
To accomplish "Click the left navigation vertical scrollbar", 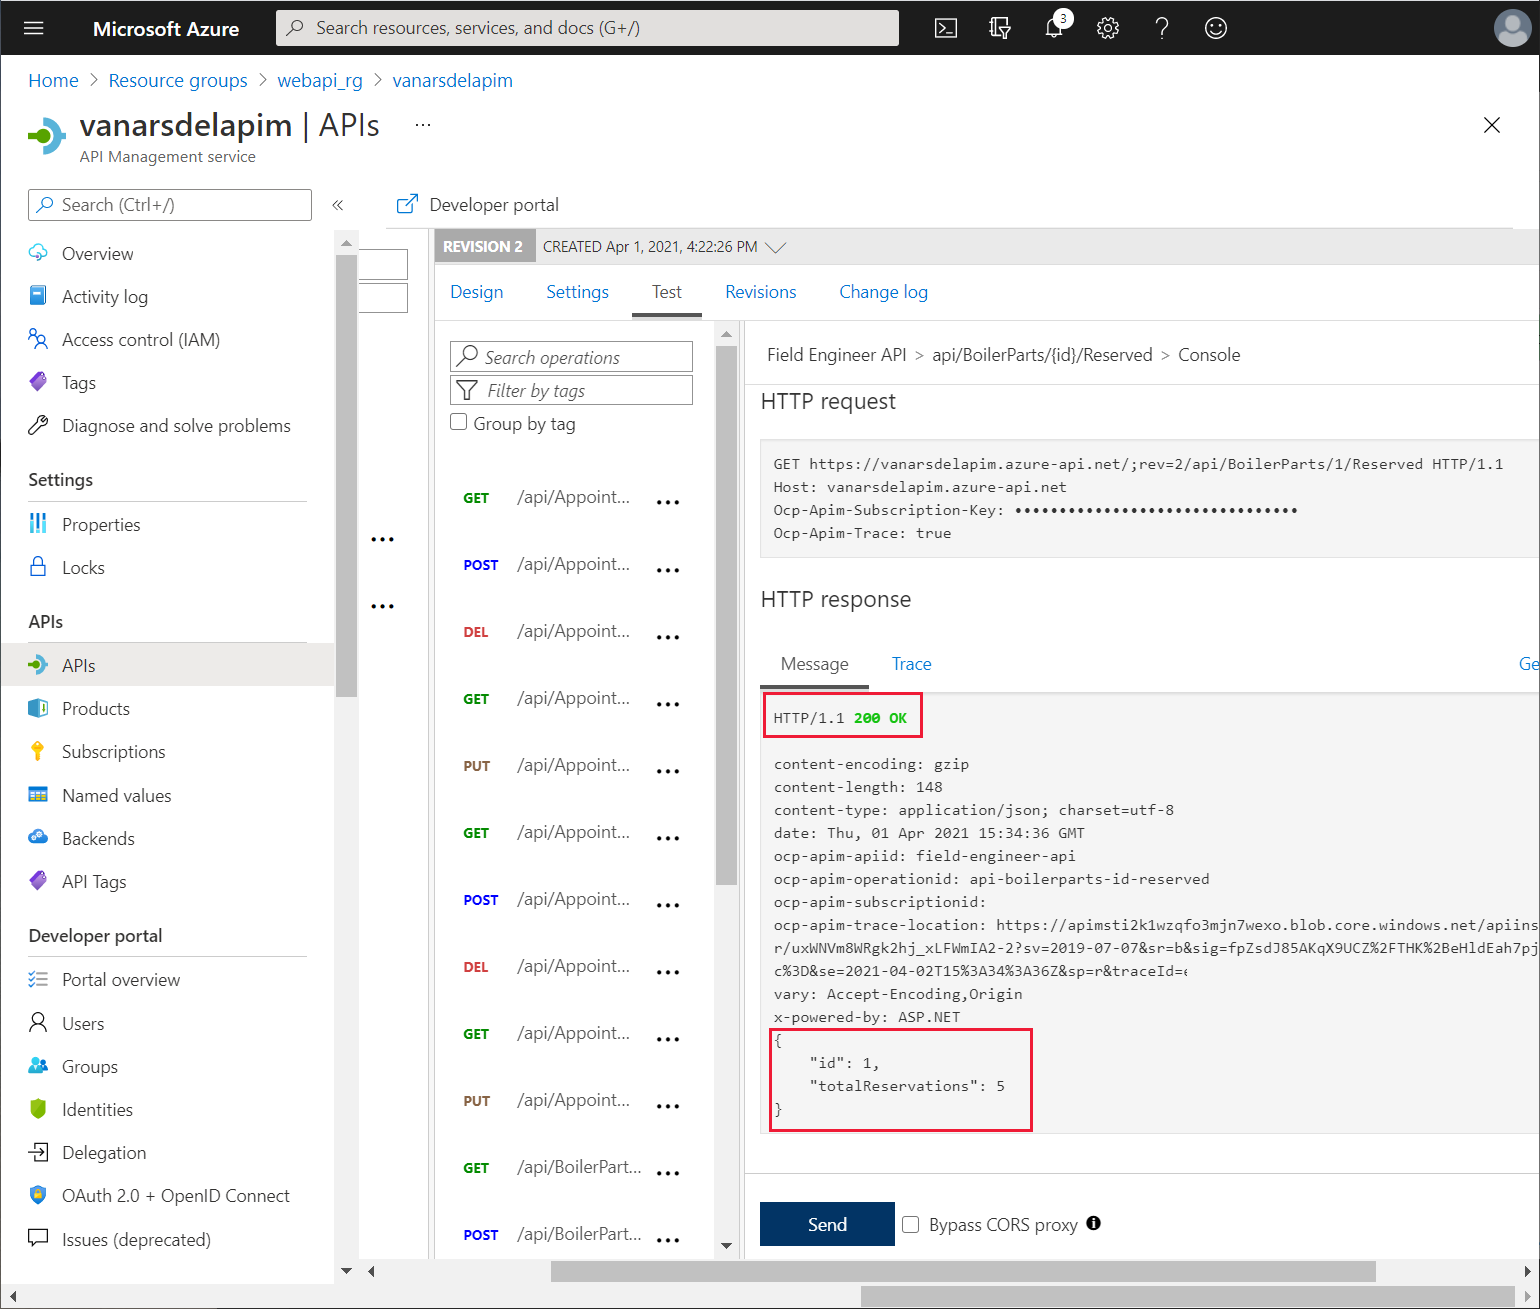I will click(346, 475).
